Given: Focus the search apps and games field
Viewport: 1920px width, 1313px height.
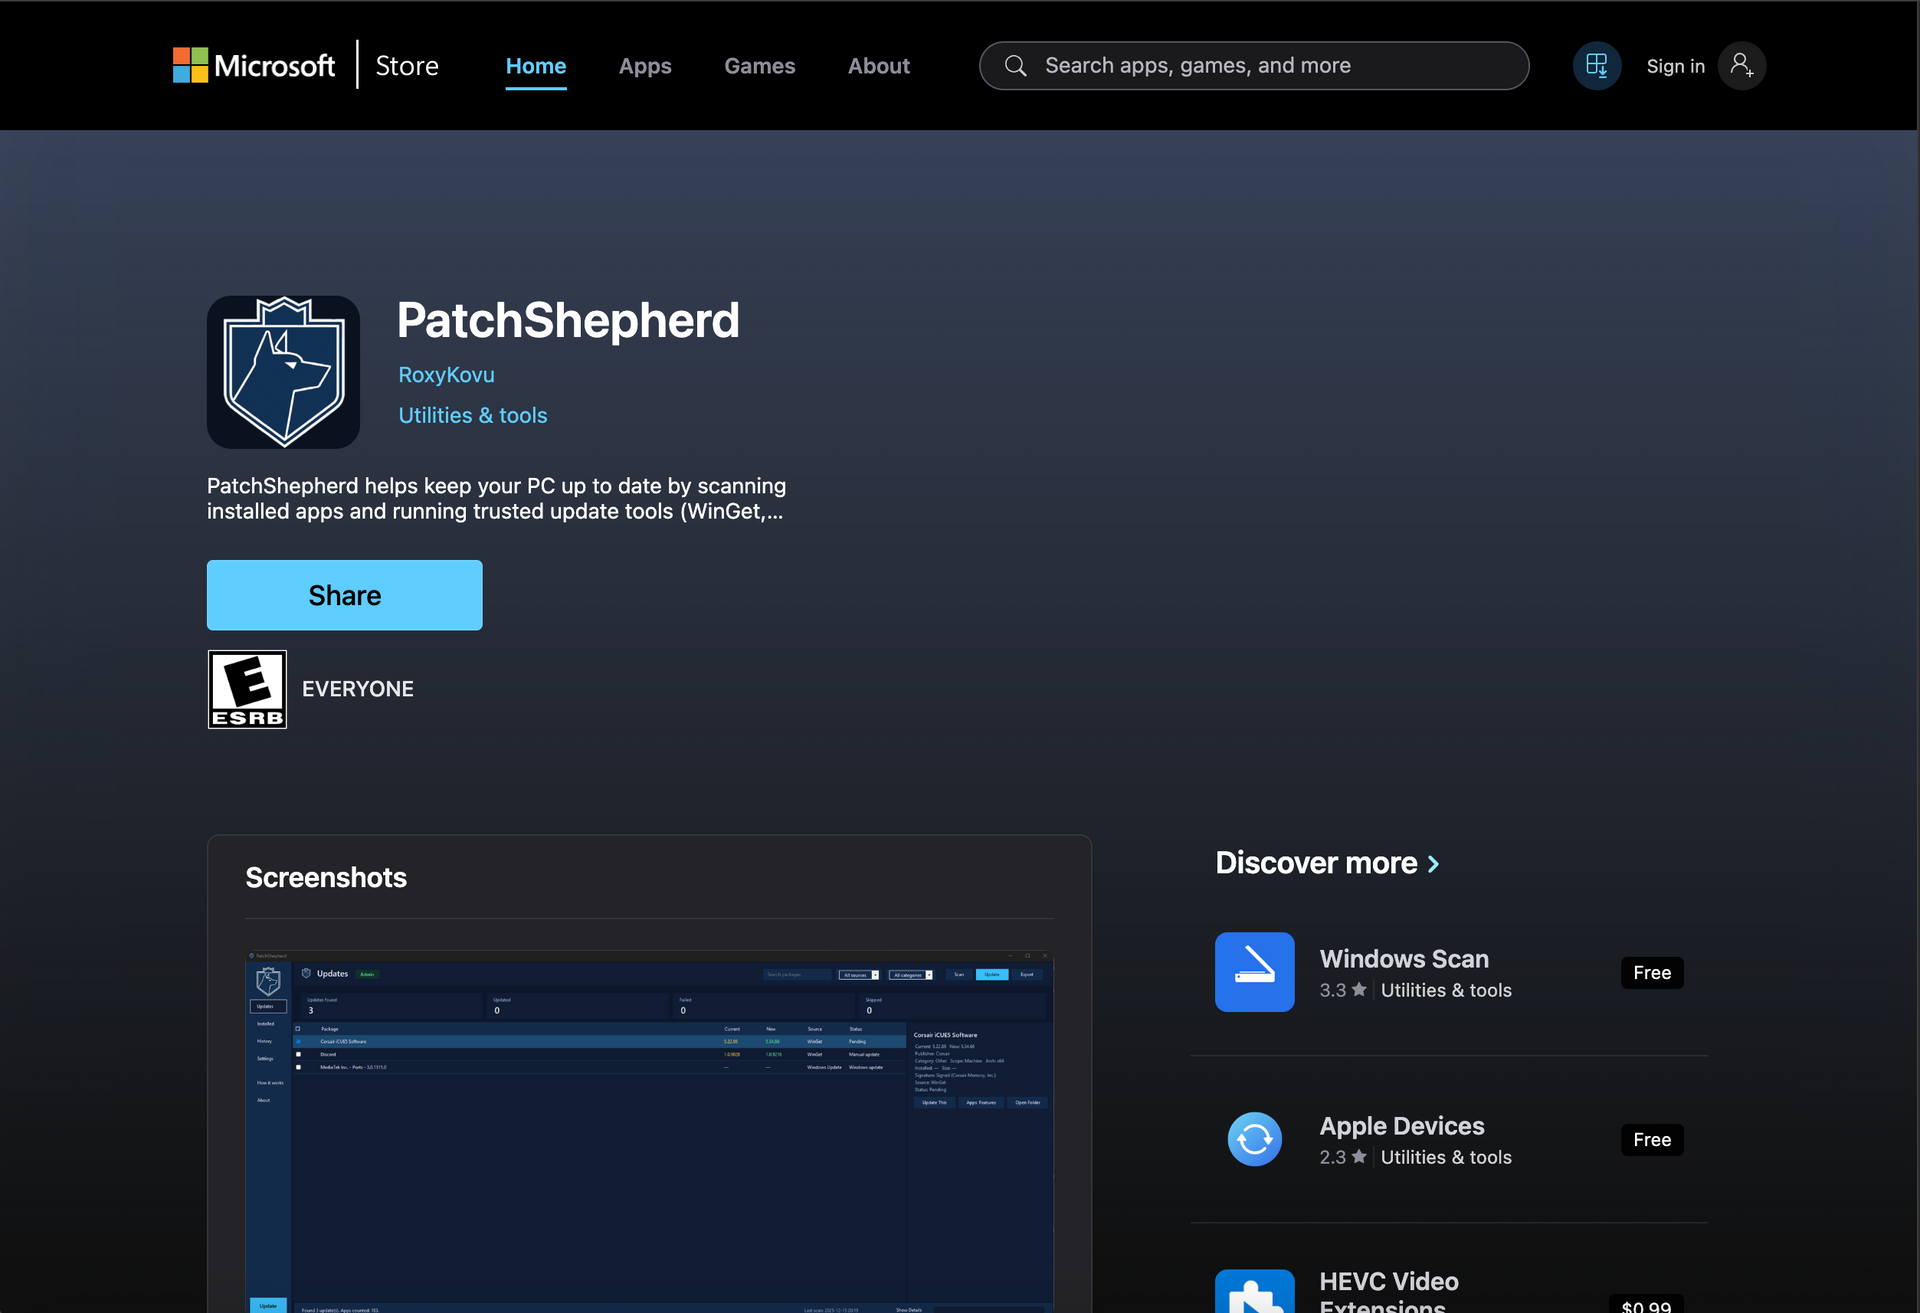Looking at the screenshot, I should point(1270,66).
